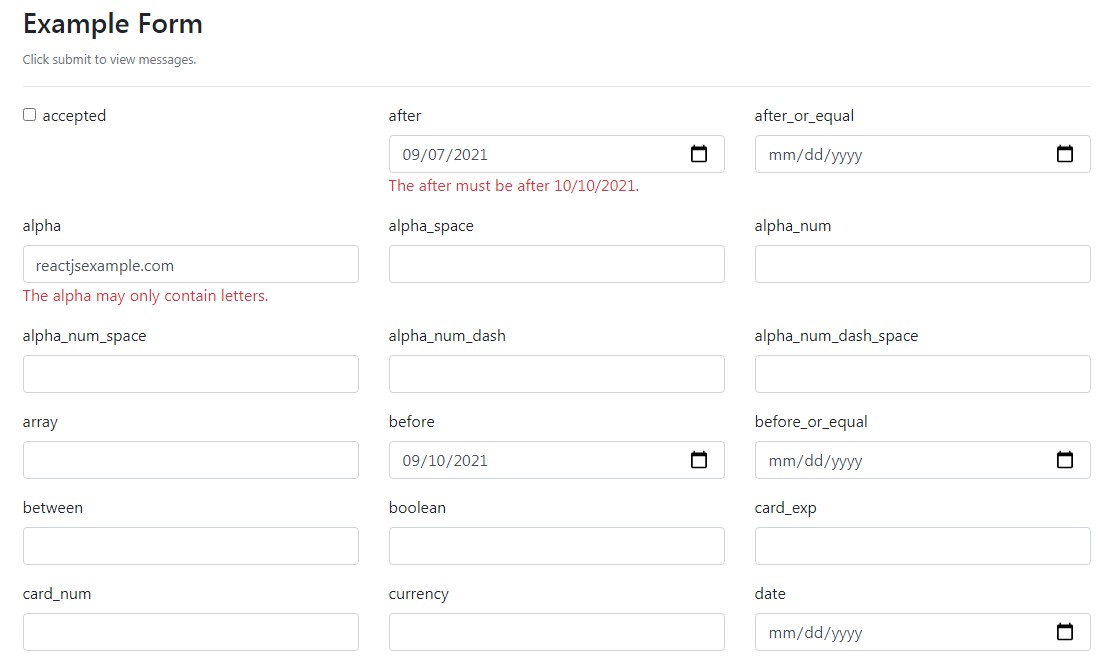The height and width of the screenshot is (660, 1120).
Task: Toggle the accepted checkbox
Action: coord(29,115)
